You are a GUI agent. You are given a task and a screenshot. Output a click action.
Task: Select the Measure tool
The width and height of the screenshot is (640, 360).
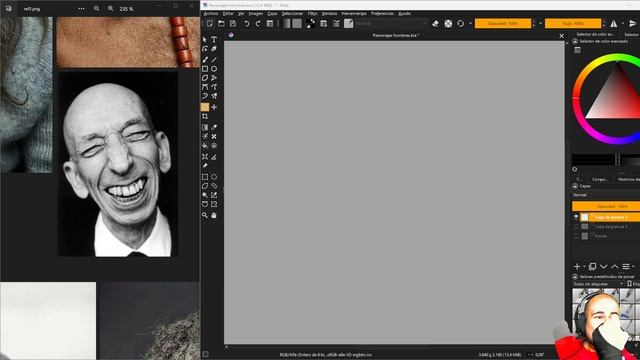pos(214,157)
